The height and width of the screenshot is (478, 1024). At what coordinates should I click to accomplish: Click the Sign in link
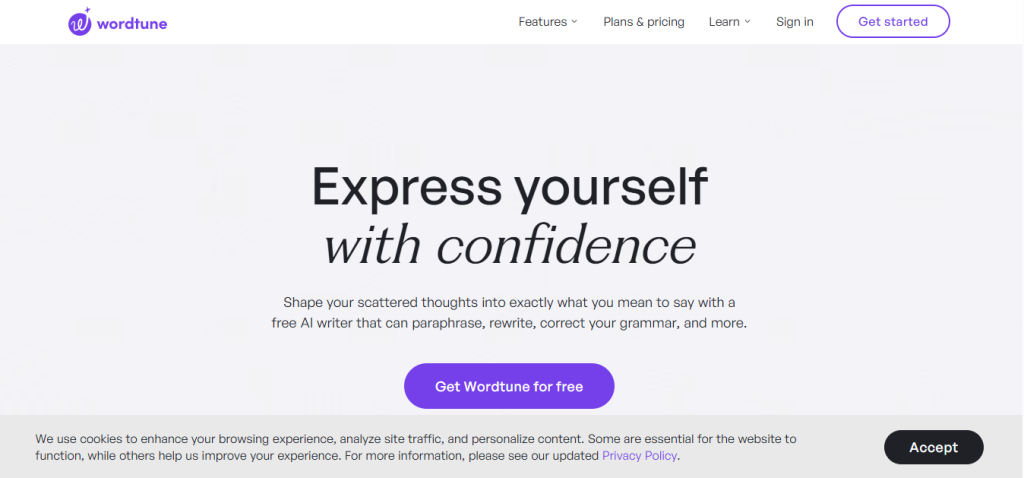795,22
